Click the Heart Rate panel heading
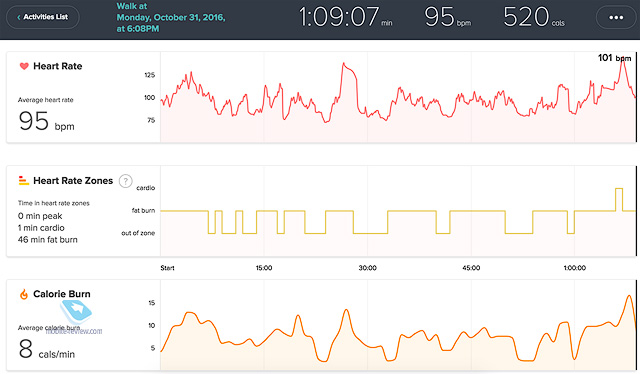640x374 pixels. 58,66
